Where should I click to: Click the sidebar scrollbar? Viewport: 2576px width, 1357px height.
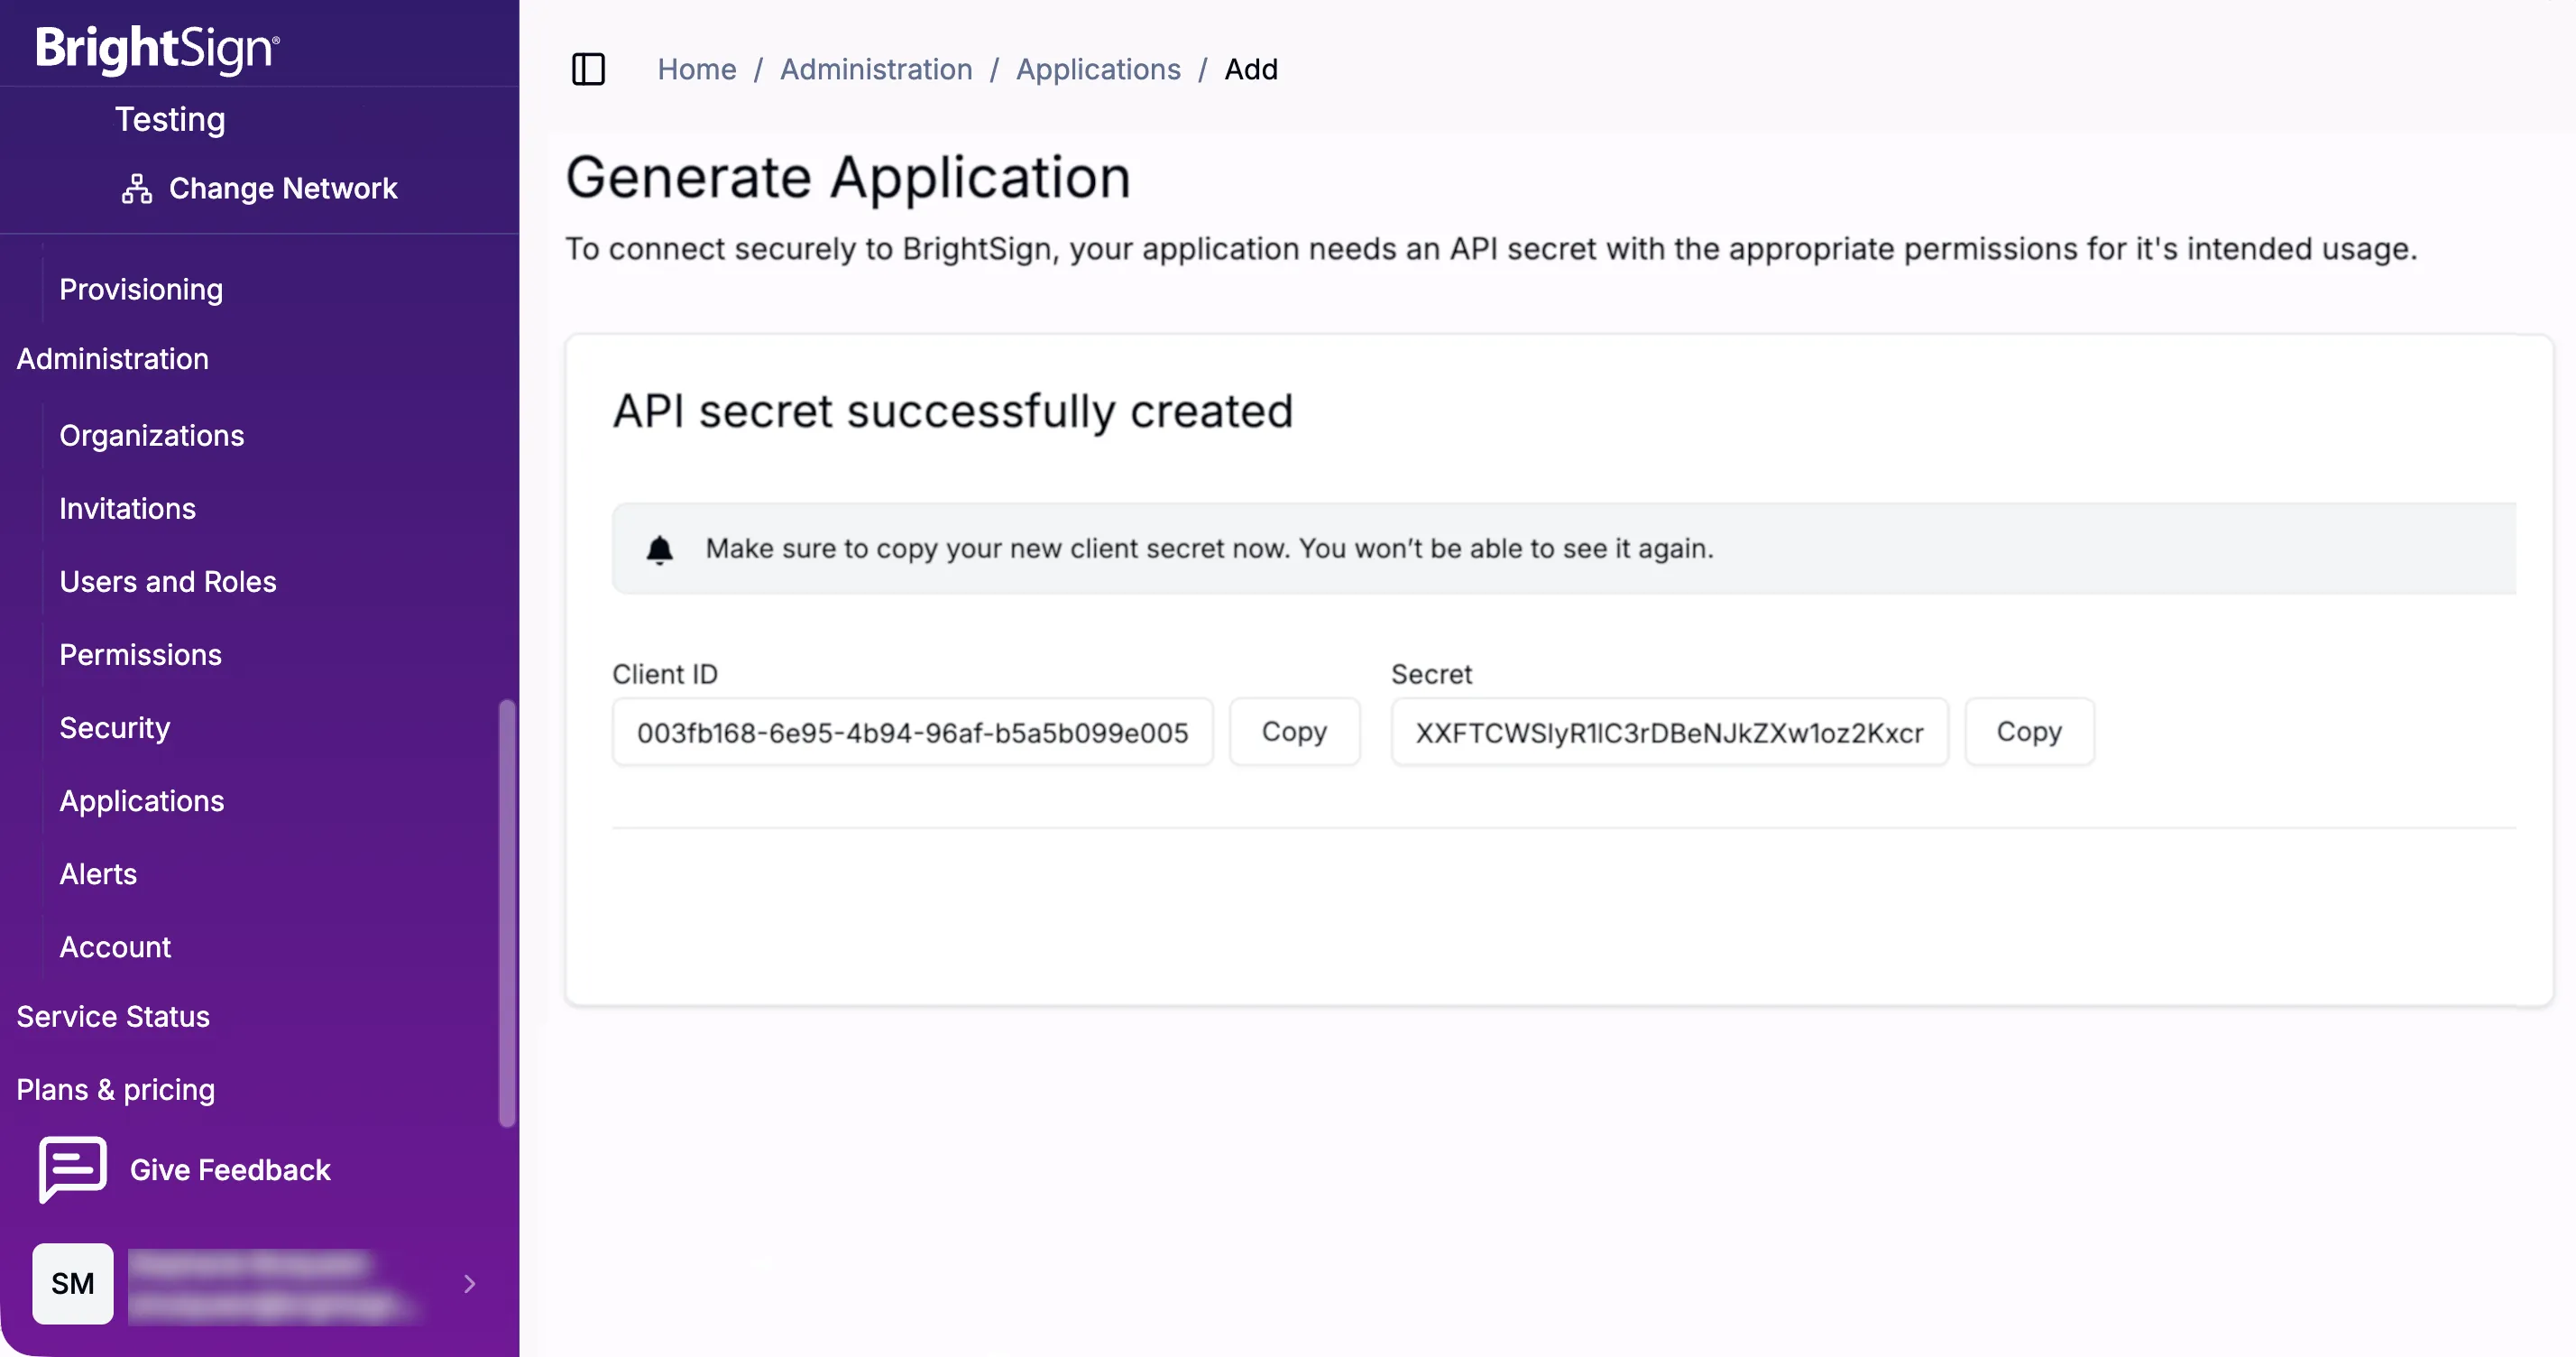click(507, 912)
